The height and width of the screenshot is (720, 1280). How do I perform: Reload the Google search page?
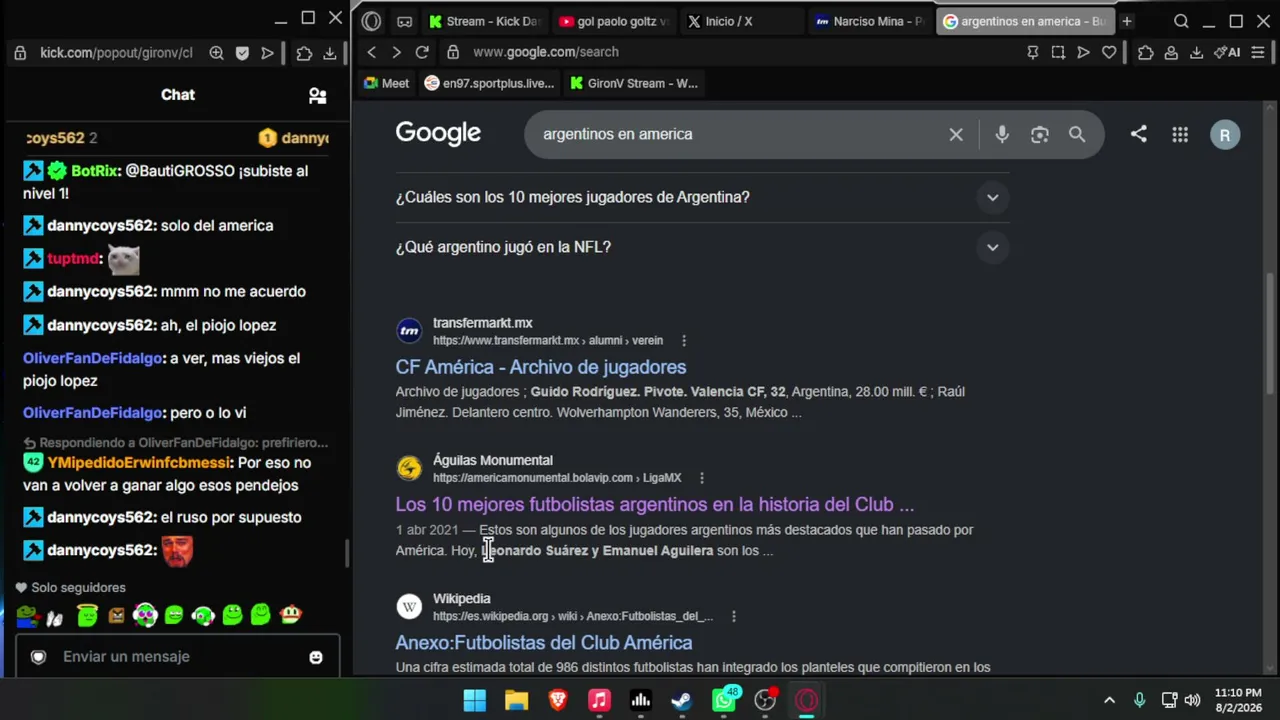(x=422, y=52)
